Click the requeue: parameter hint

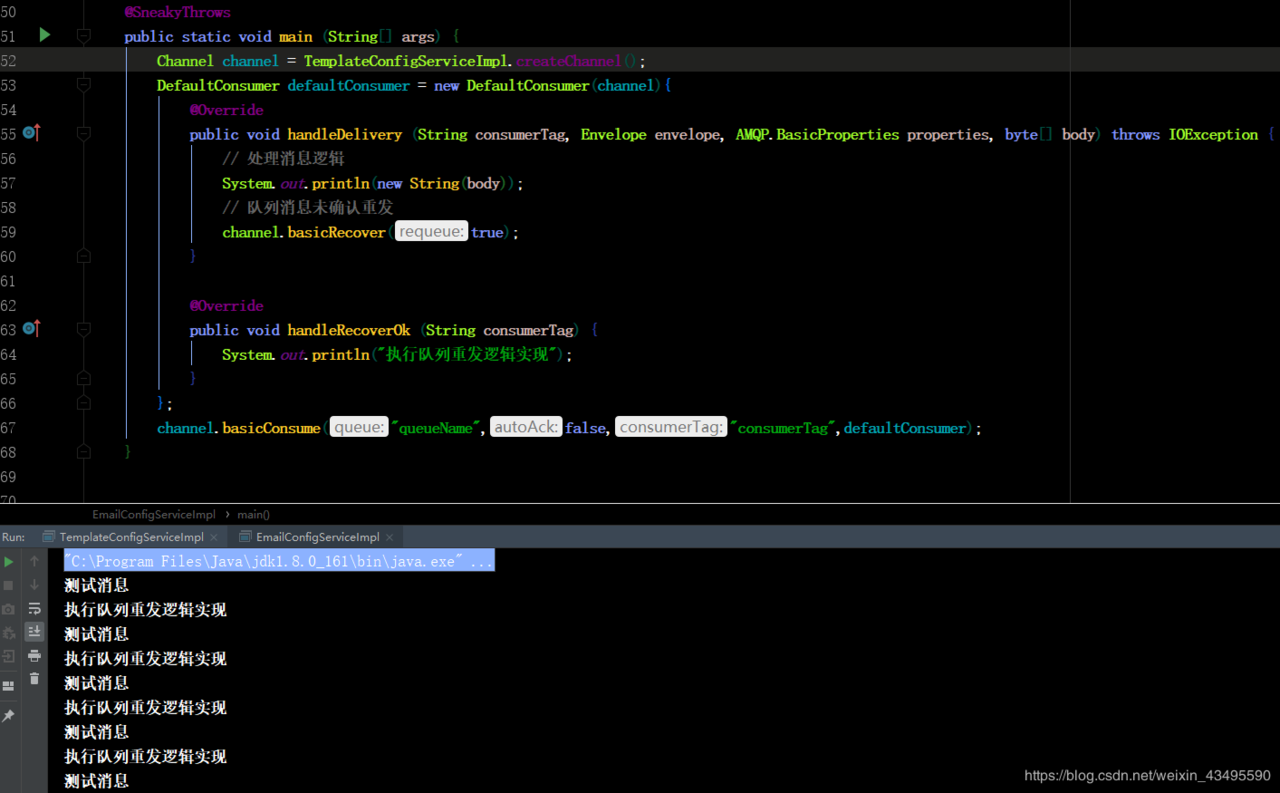tap(432, 232)
